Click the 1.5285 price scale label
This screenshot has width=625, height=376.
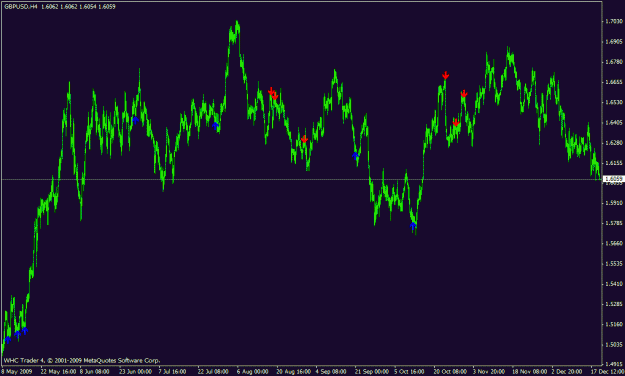tap(614, 304)
